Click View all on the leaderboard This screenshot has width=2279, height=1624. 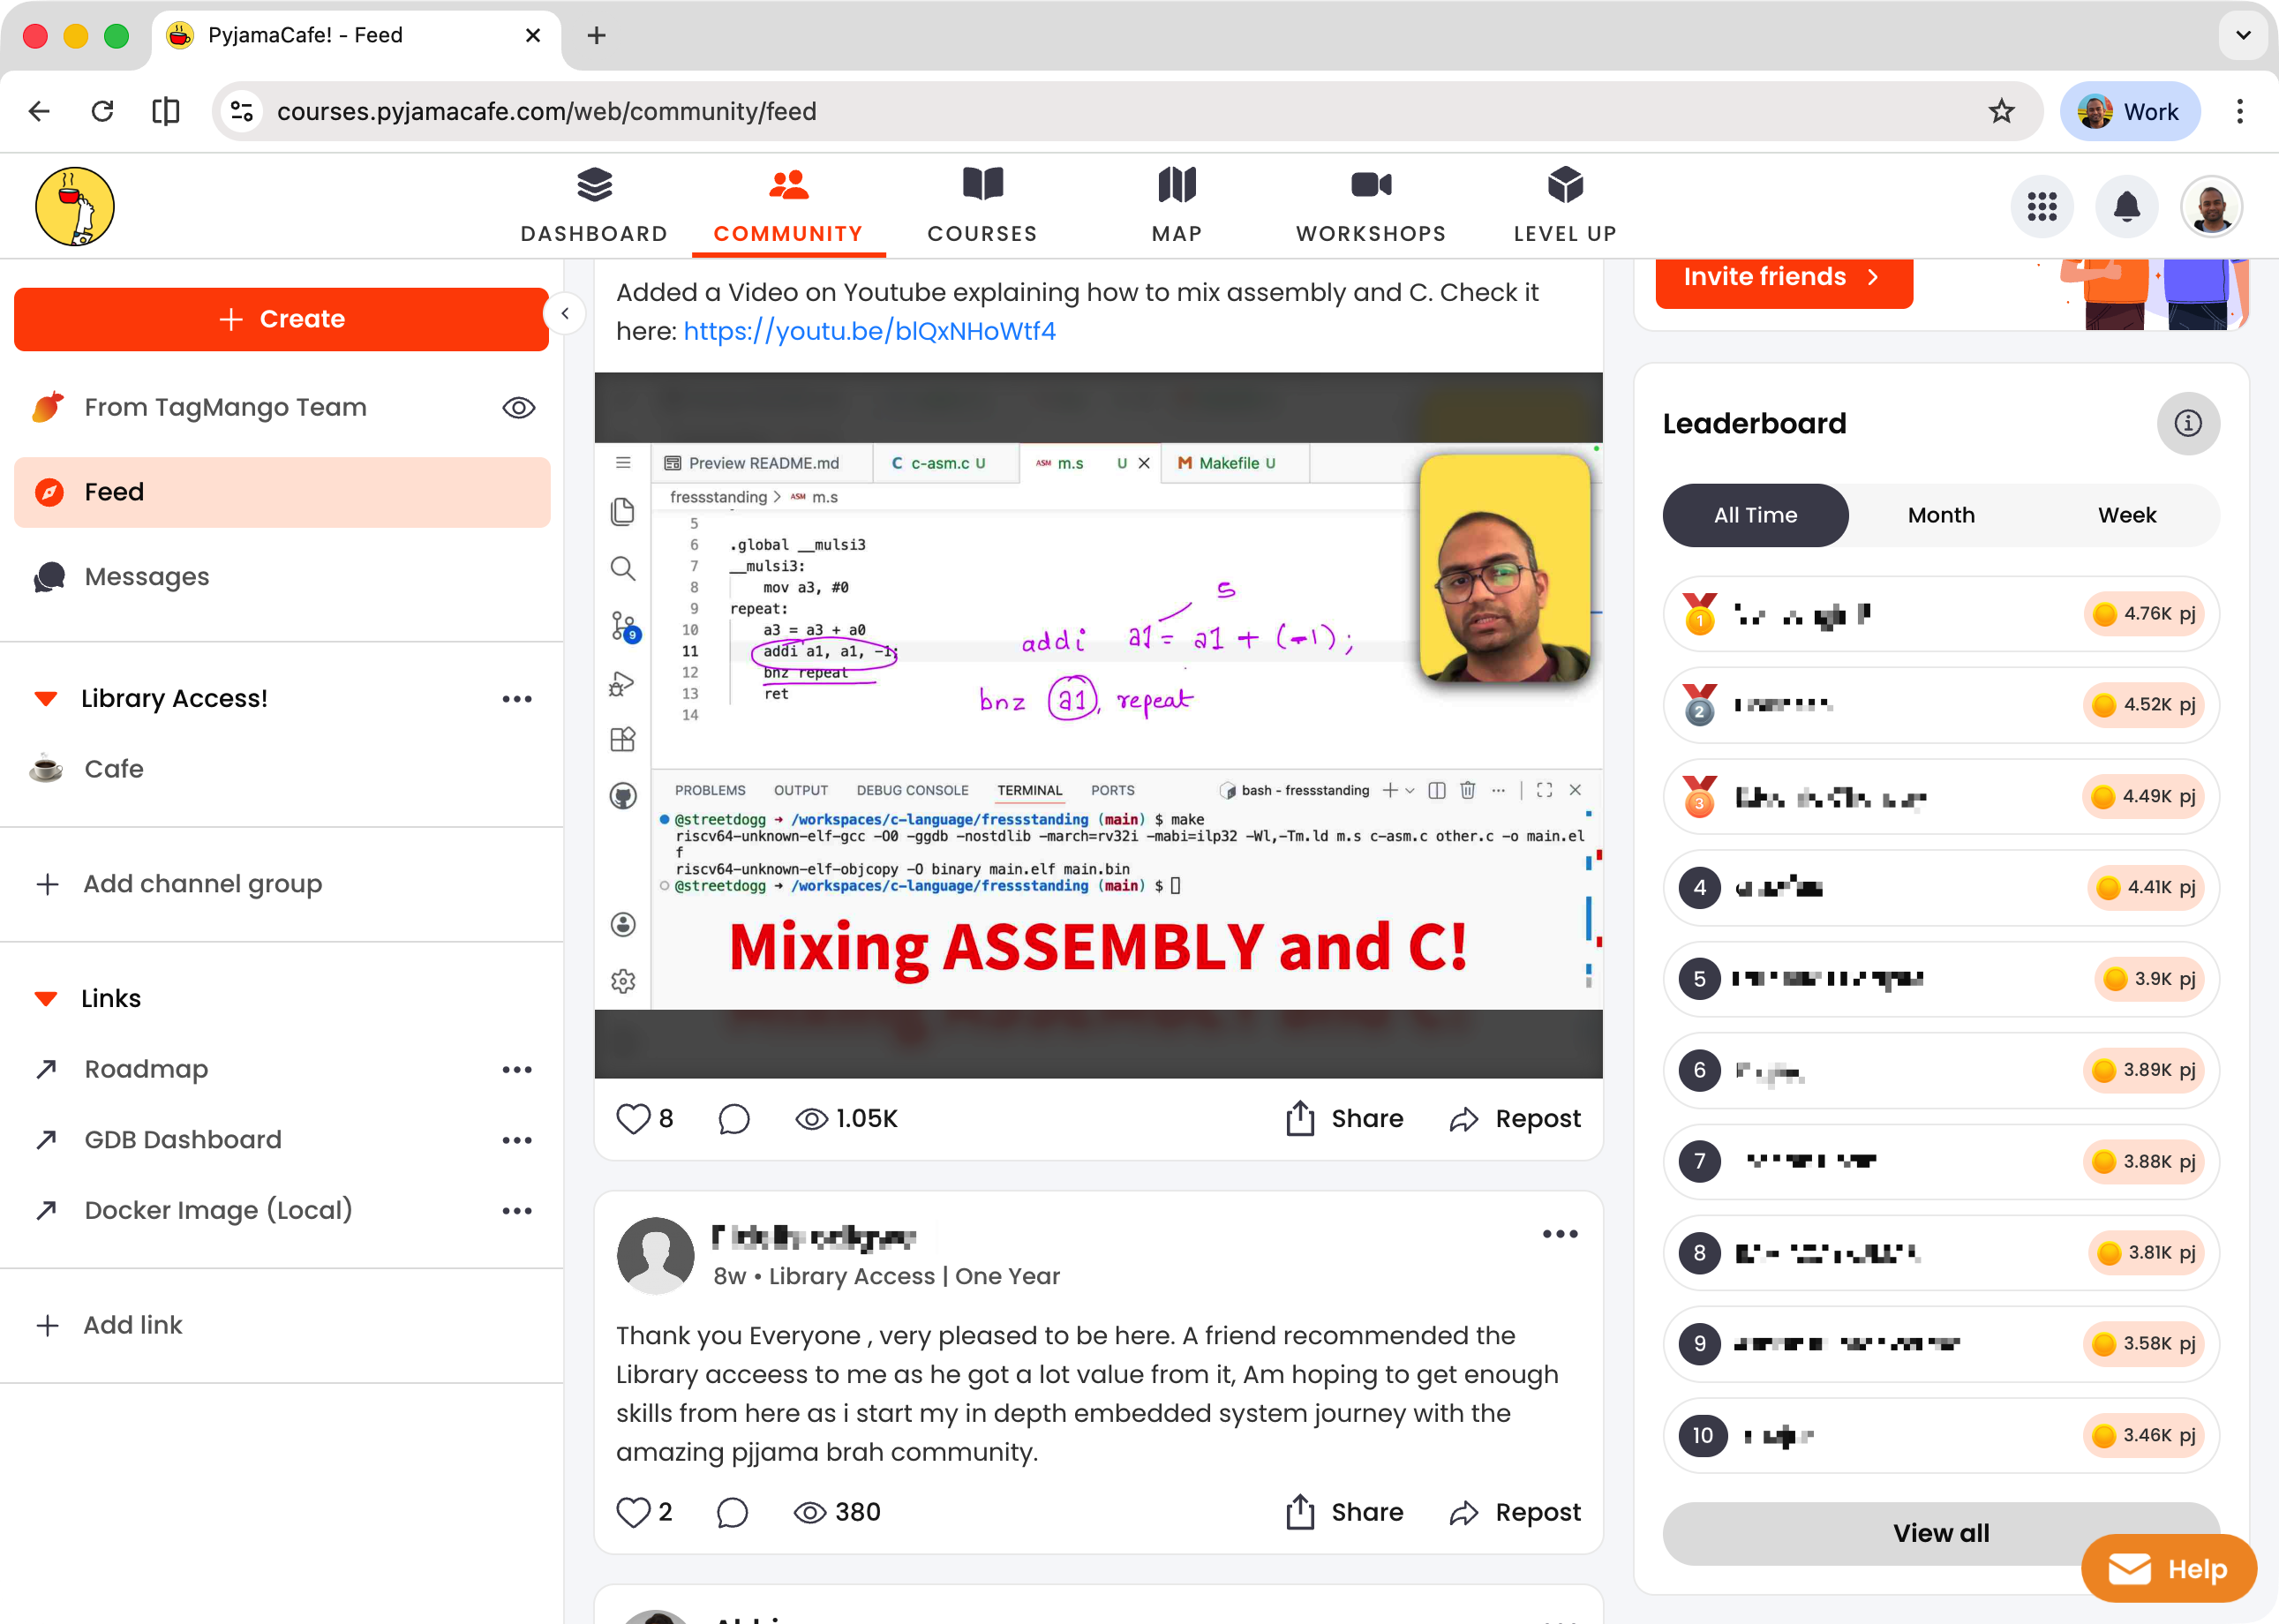pos(1940,1532)
